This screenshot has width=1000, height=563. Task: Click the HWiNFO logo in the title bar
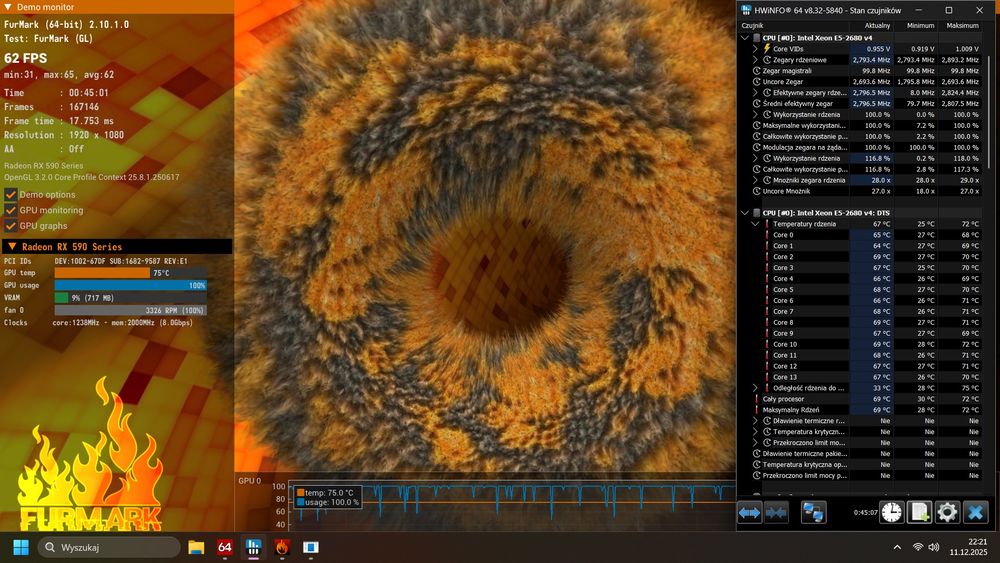click(x=746, y=10)
